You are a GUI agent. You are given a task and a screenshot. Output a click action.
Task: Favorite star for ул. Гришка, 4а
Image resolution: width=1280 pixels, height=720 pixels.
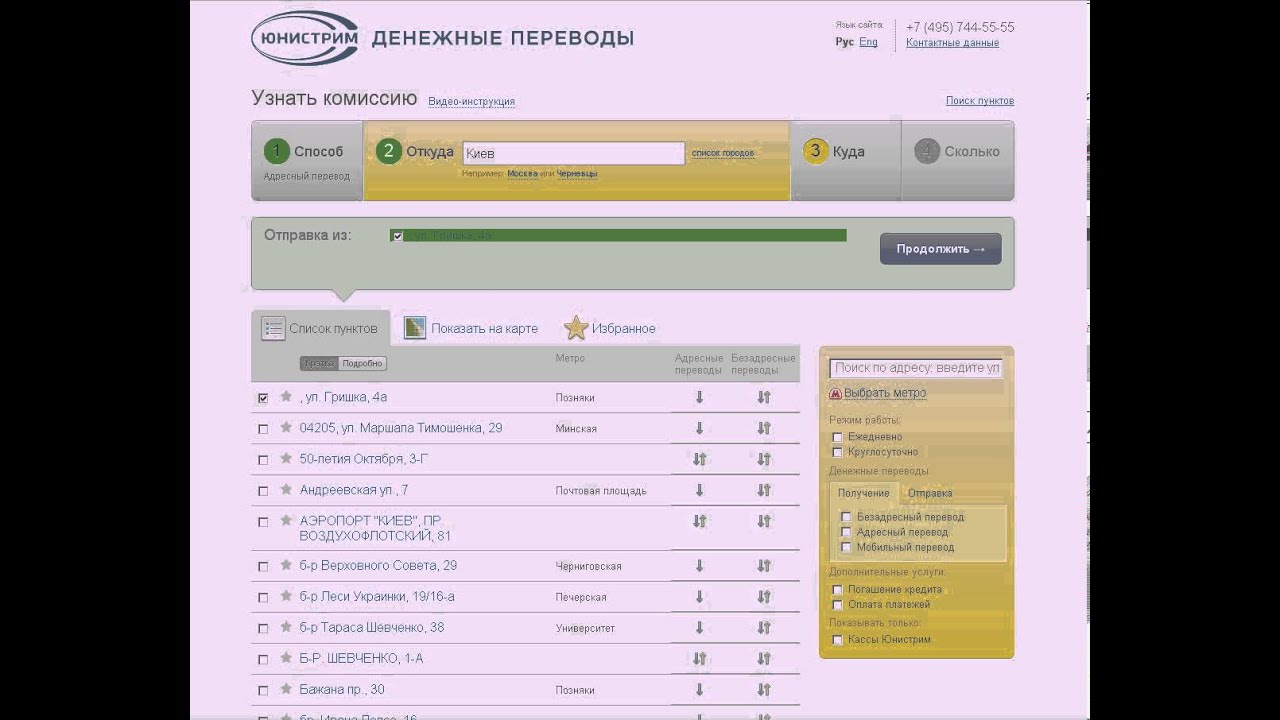pyautogui.click(x=286, y=397)
